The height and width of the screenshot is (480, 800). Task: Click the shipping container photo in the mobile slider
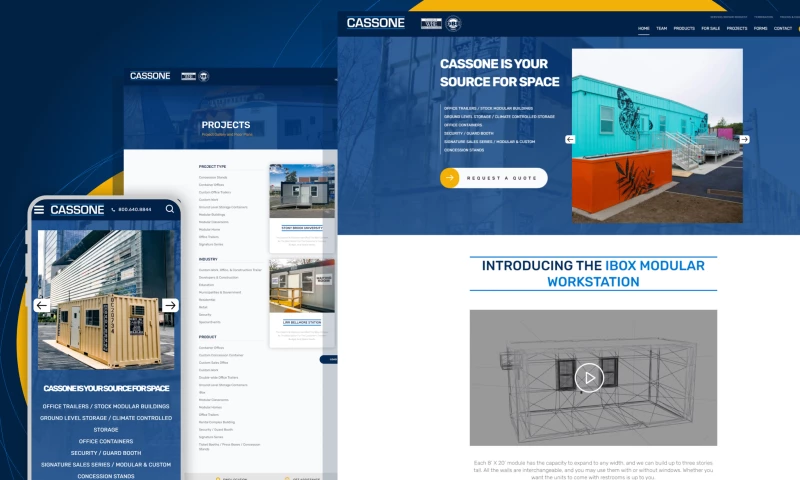(x=106, y=300)
